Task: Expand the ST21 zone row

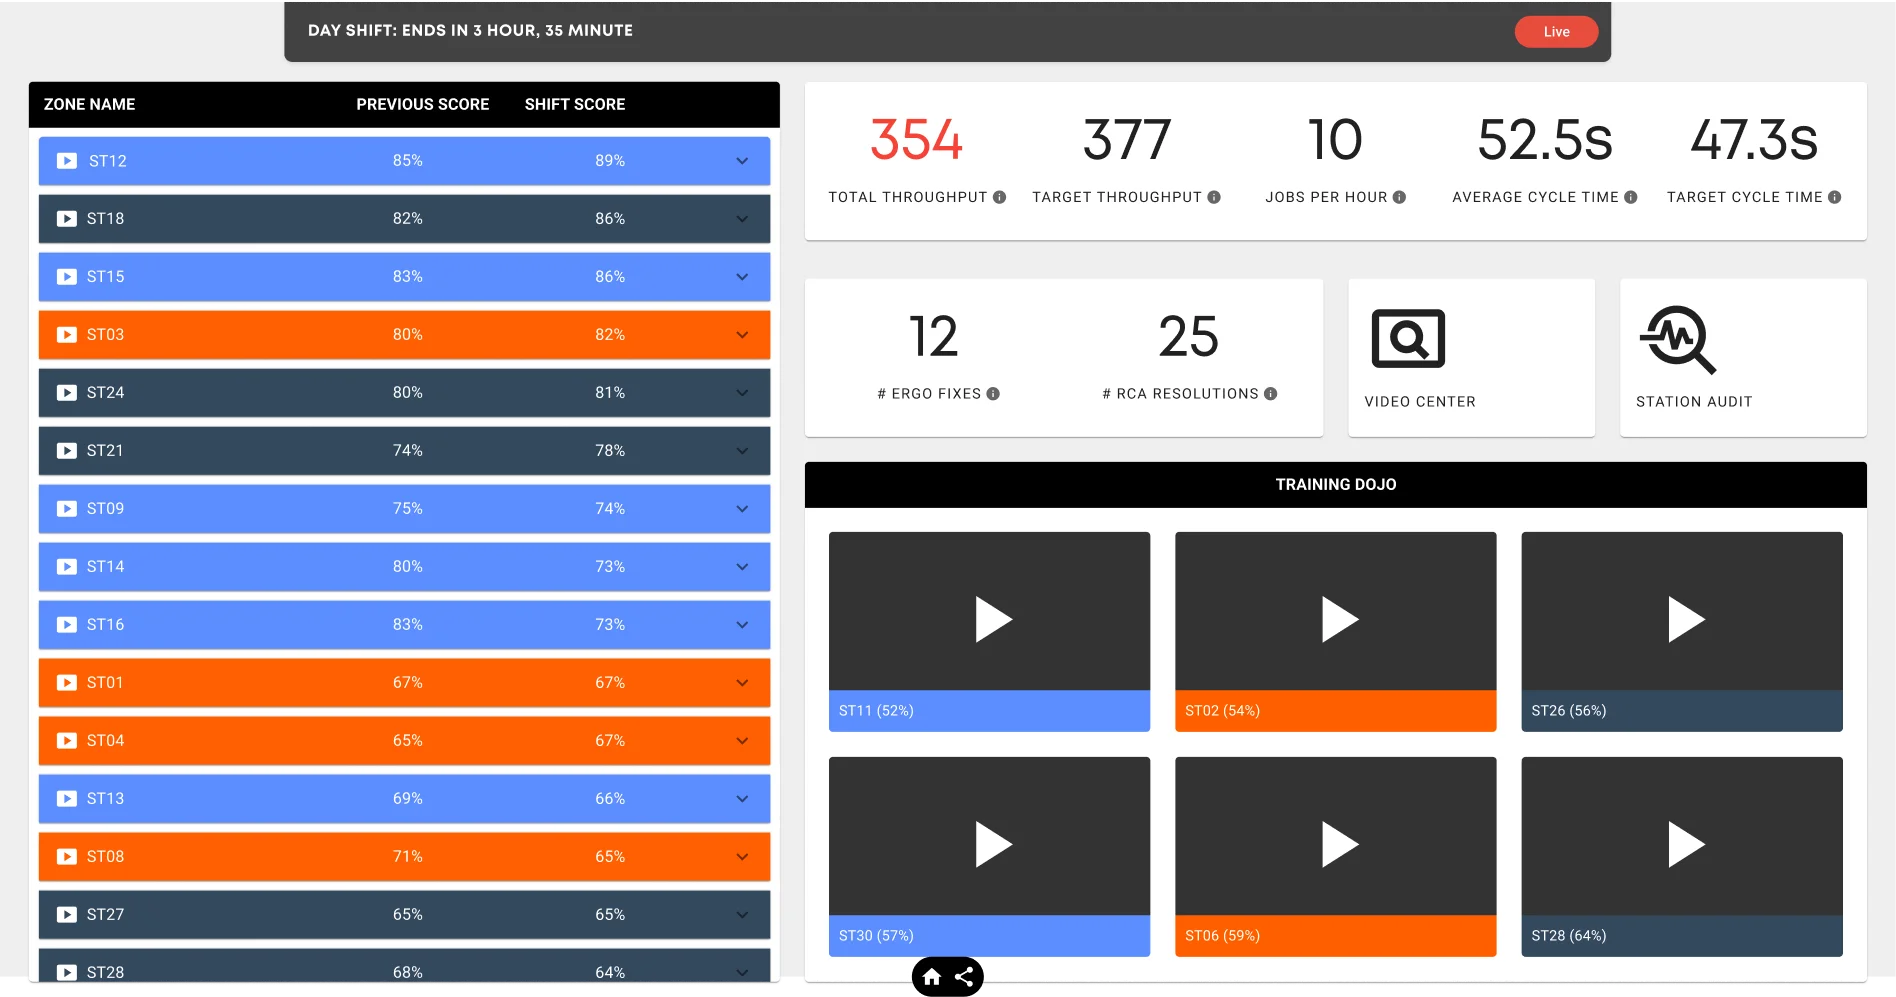Action: [x=742, y=450]
